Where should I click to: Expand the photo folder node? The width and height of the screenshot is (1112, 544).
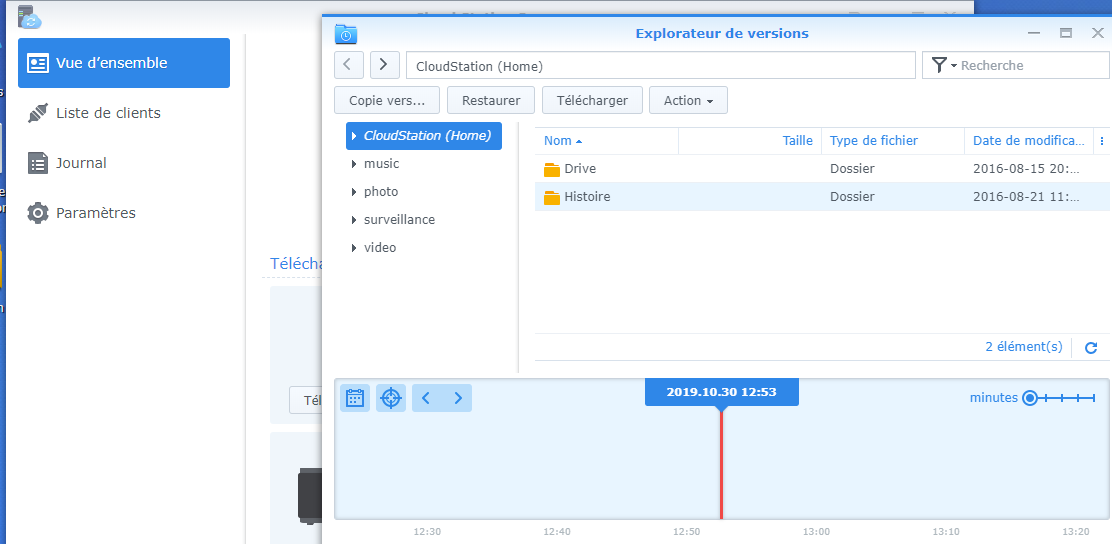click(354, 192)
